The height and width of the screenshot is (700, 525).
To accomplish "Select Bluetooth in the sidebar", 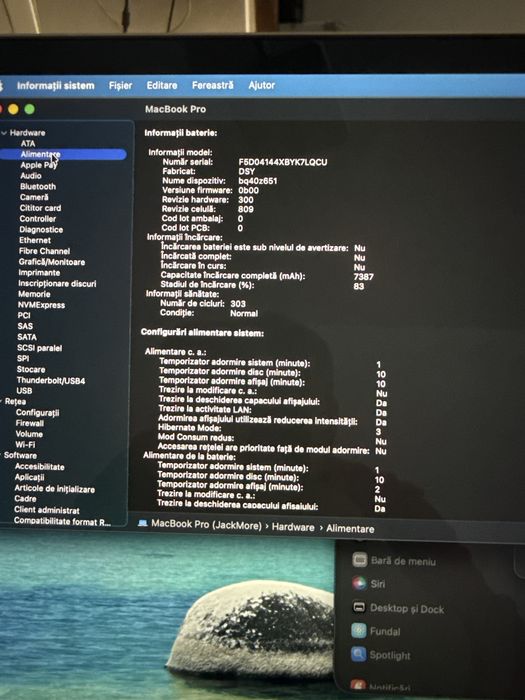I will (x=38, y=187).
